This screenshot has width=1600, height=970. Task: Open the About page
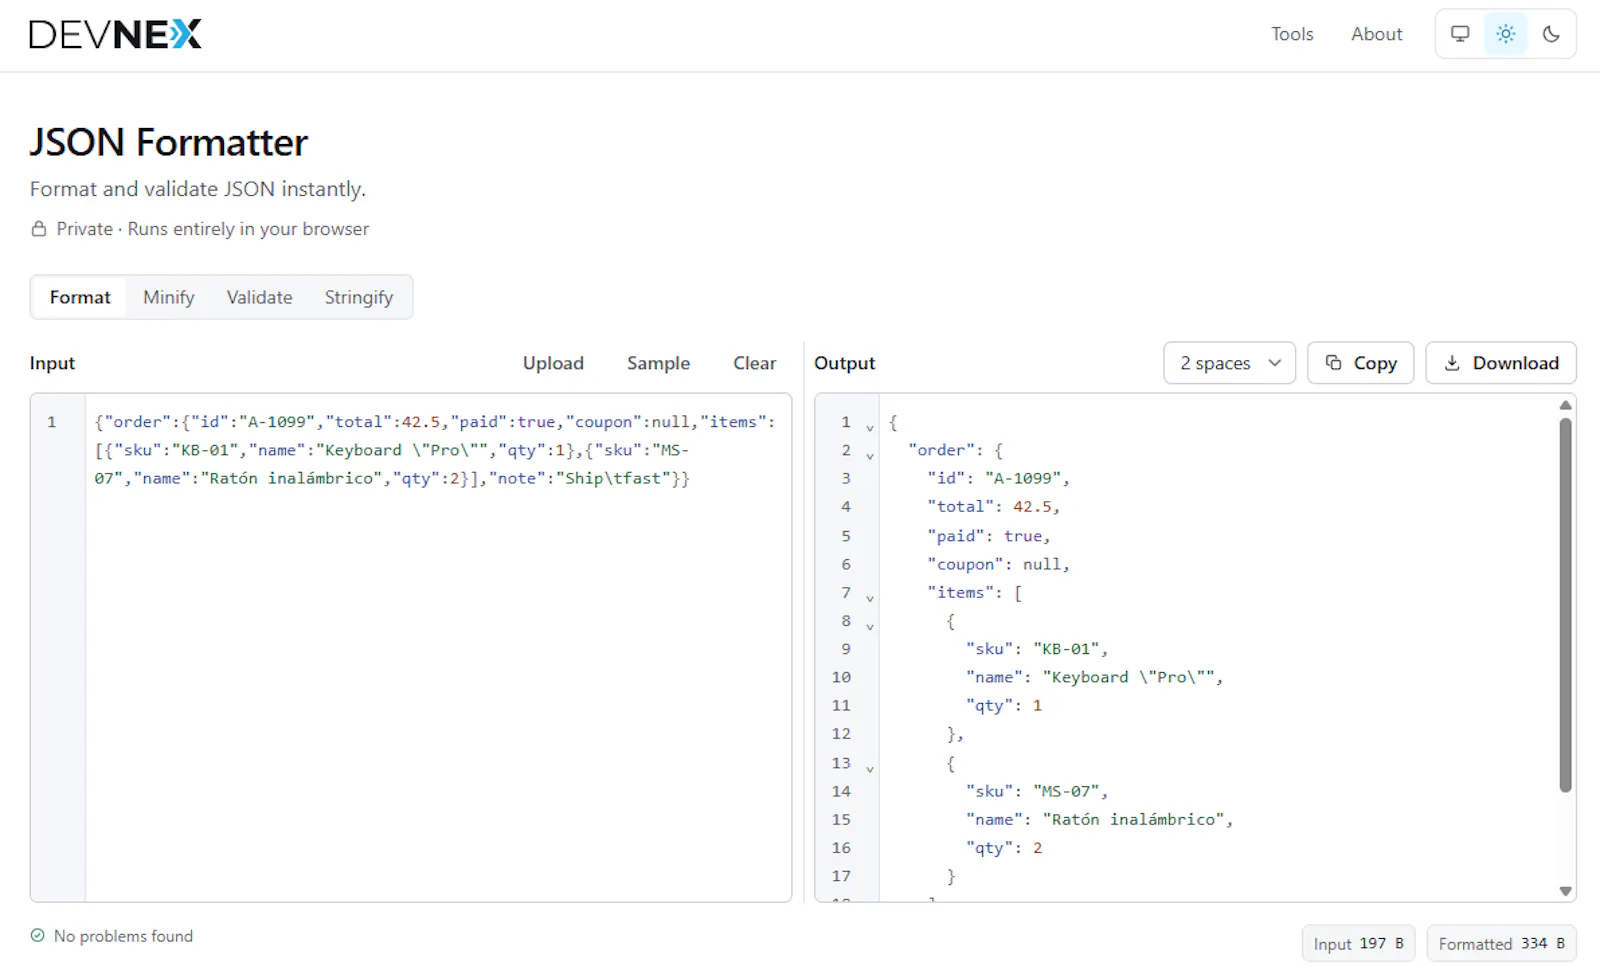pos(1376,34)
